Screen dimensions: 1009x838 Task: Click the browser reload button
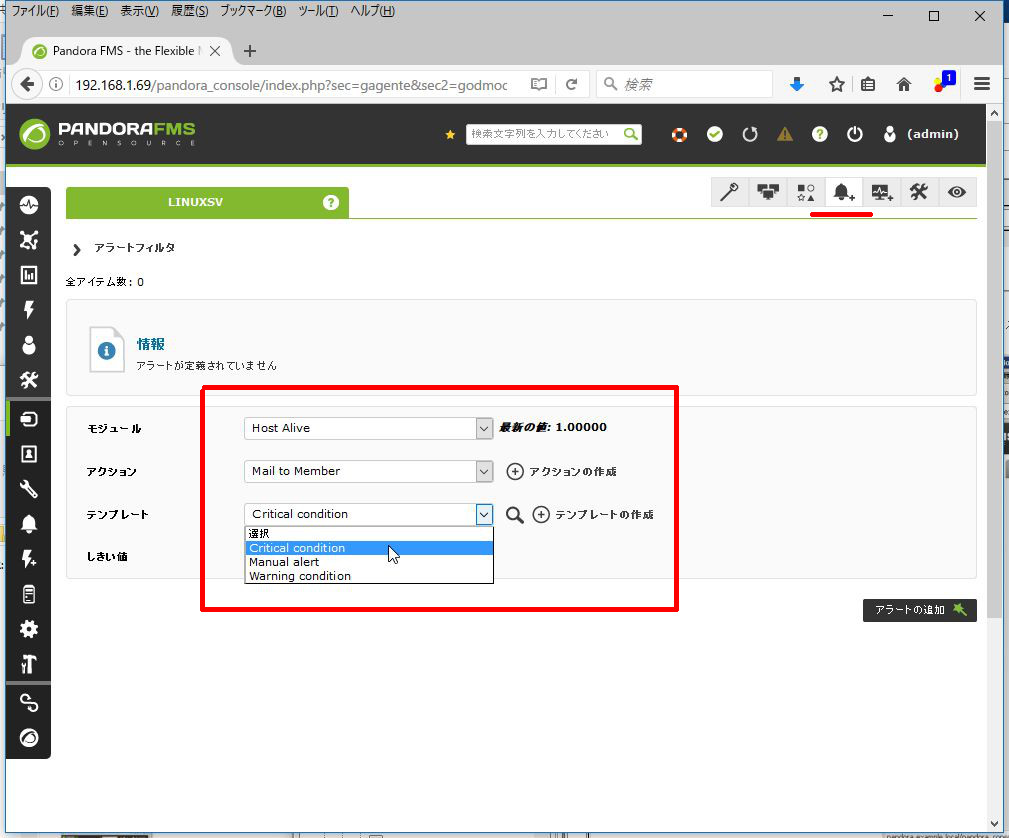click(571, 84)
